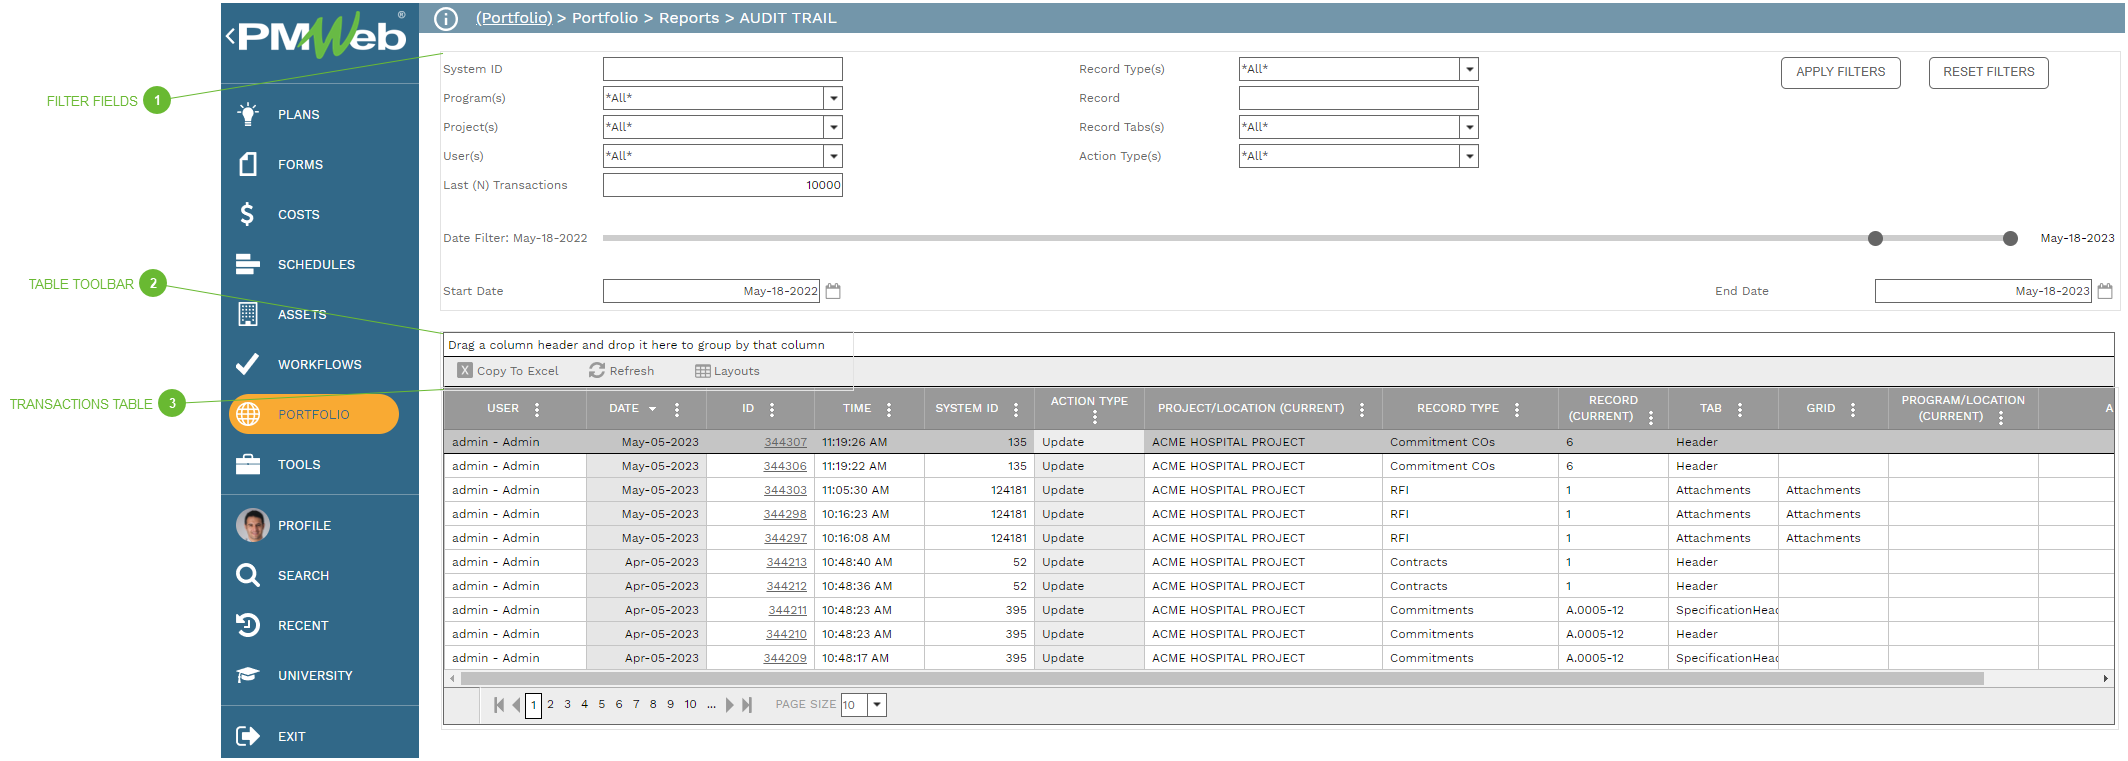
Task: Expand the User(s) dropdown
Action: tap(833, 156)
